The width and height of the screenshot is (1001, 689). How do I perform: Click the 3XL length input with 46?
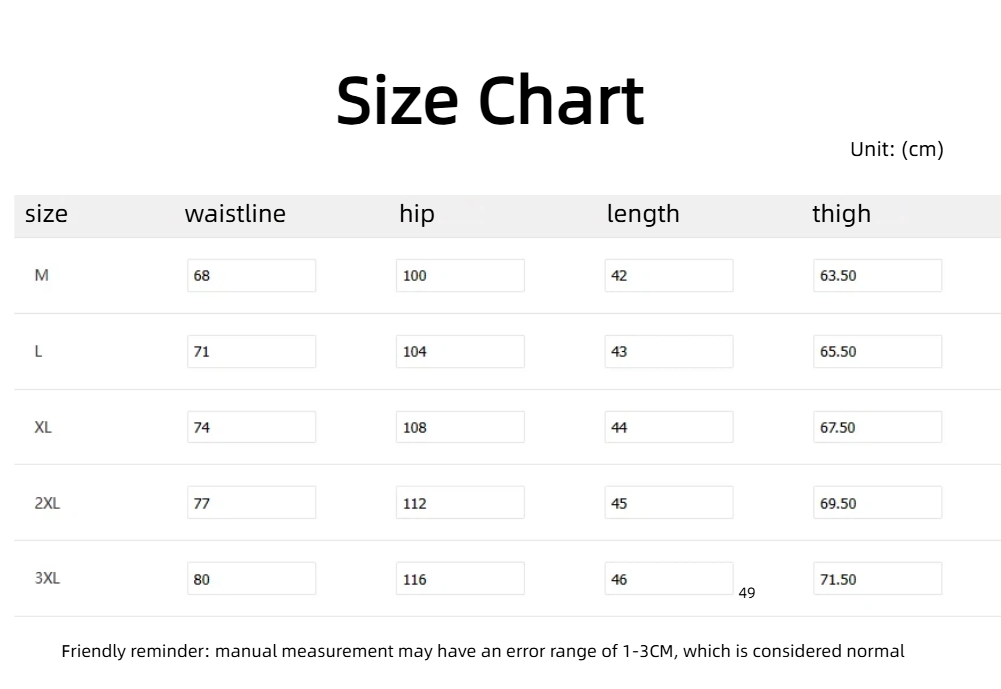668,579
